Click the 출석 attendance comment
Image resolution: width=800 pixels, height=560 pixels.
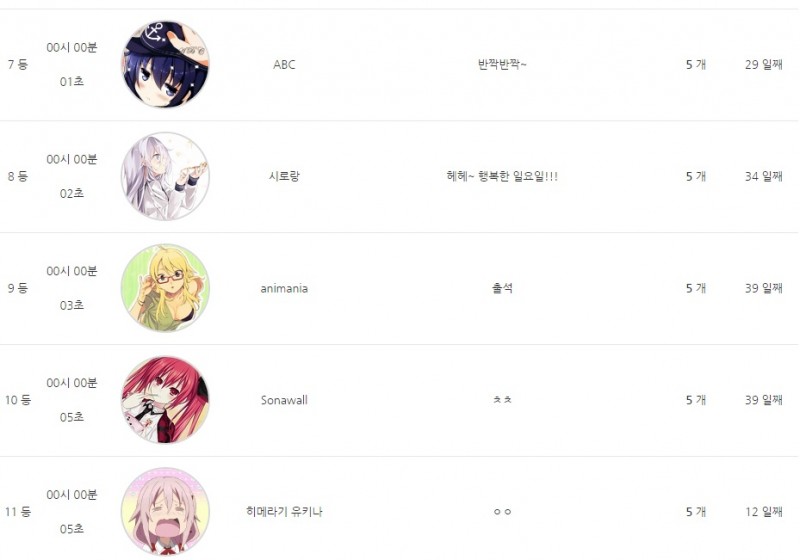pyautogui.click(x=502, y=288)
